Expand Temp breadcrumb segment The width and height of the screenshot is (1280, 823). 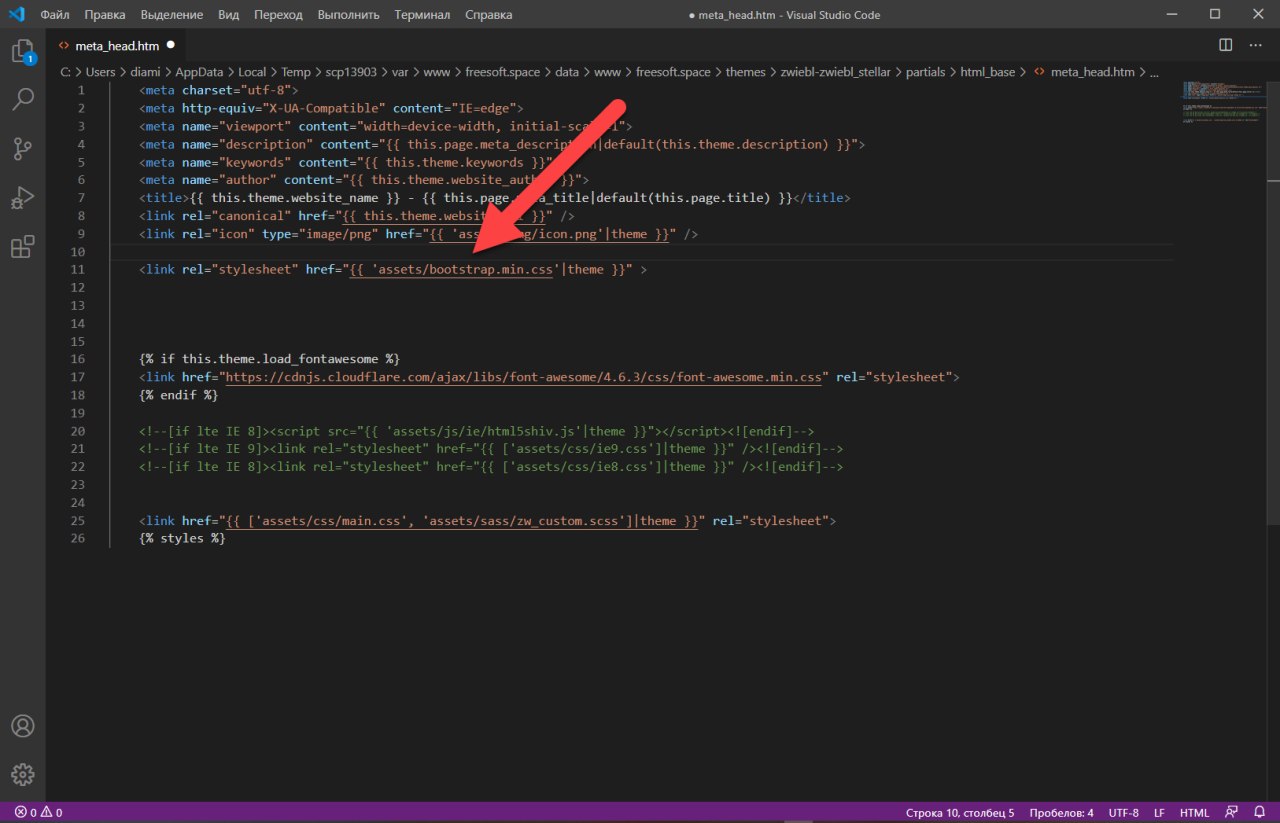point(295,72)
